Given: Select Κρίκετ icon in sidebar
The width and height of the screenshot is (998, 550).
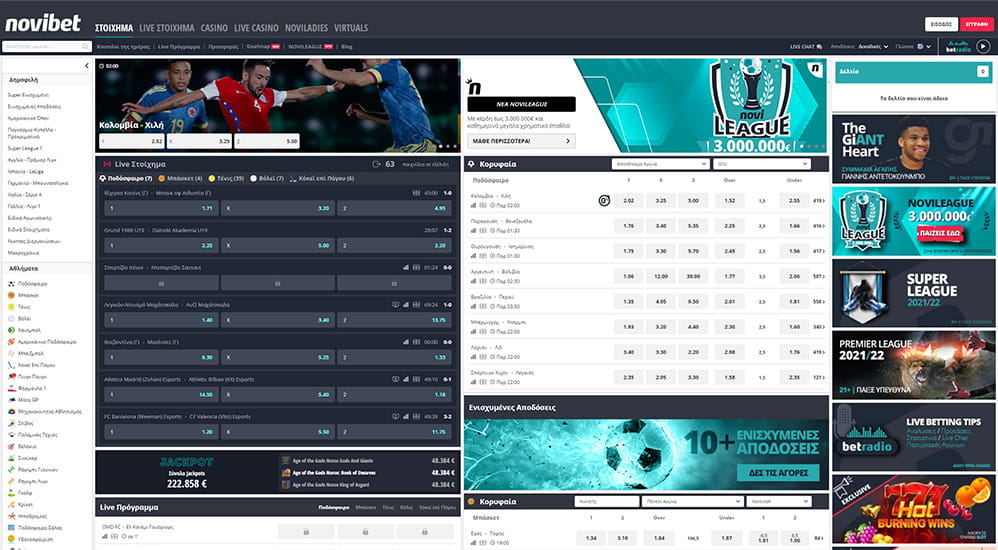Looking at the screenshot, I should [x=11, y=504].
